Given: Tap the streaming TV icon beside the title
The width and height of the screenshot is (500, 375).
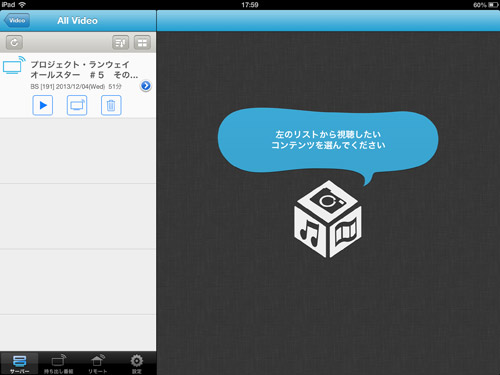Looking at the screenshot, I should (14, 65).
